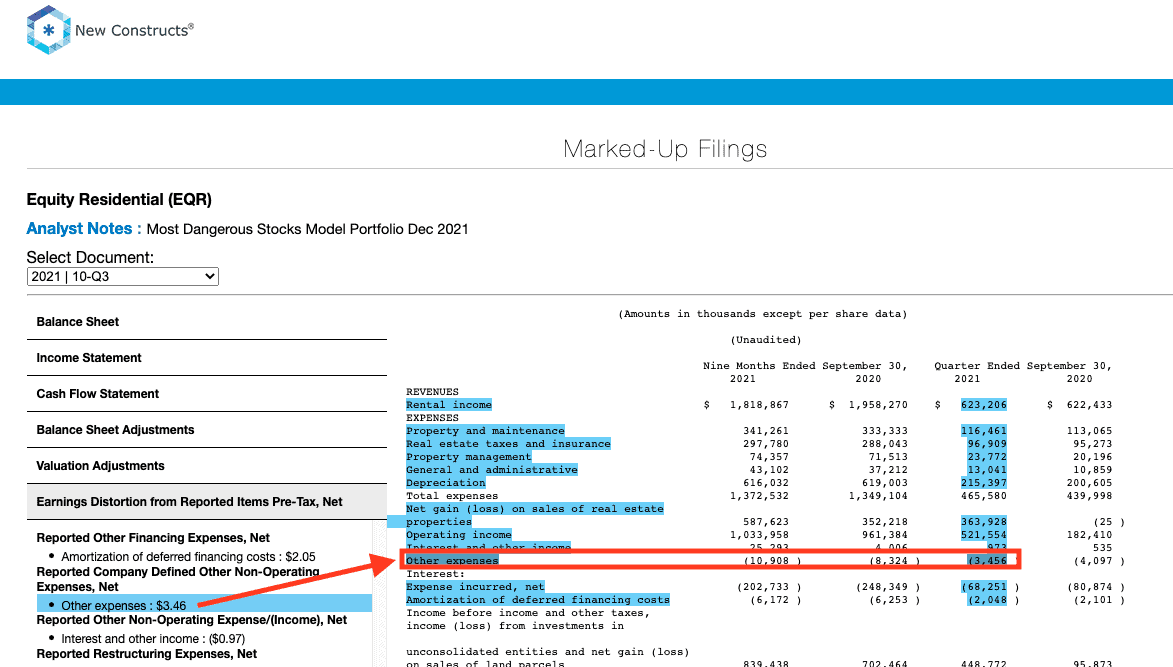Viewport: 1173px width, 667px height.
Task: Open the Cash Flow Statement tab
Action: click(x=206, y=394)
